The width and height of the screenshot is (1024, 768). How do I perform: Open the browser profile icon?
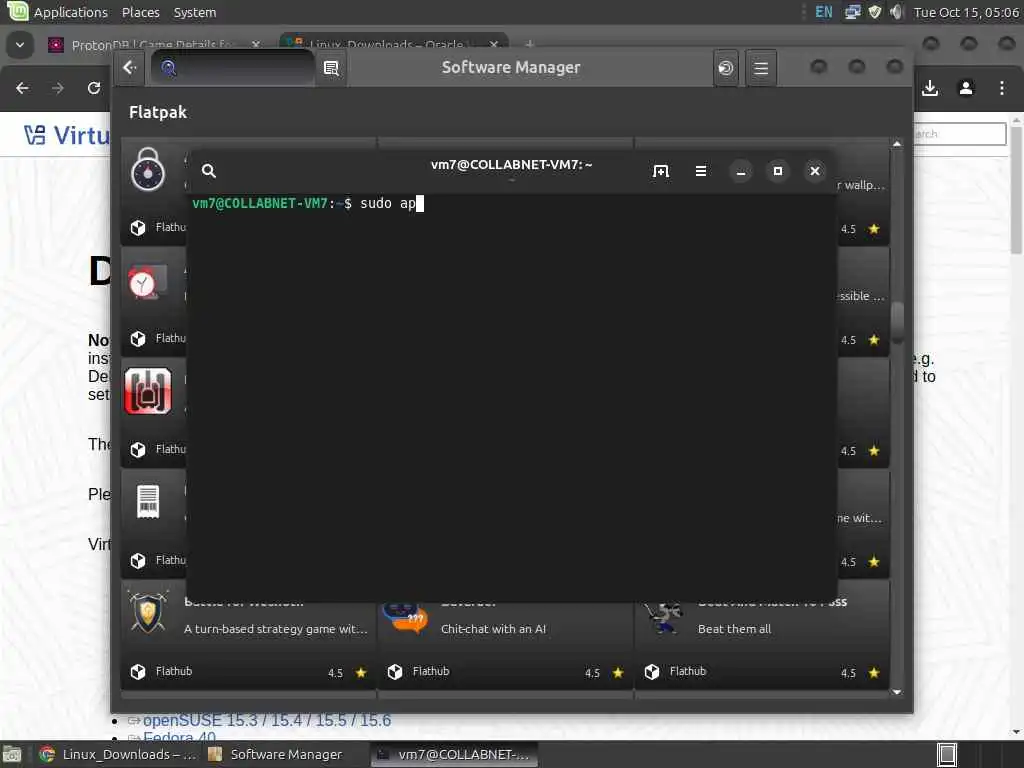click(966, 88)
